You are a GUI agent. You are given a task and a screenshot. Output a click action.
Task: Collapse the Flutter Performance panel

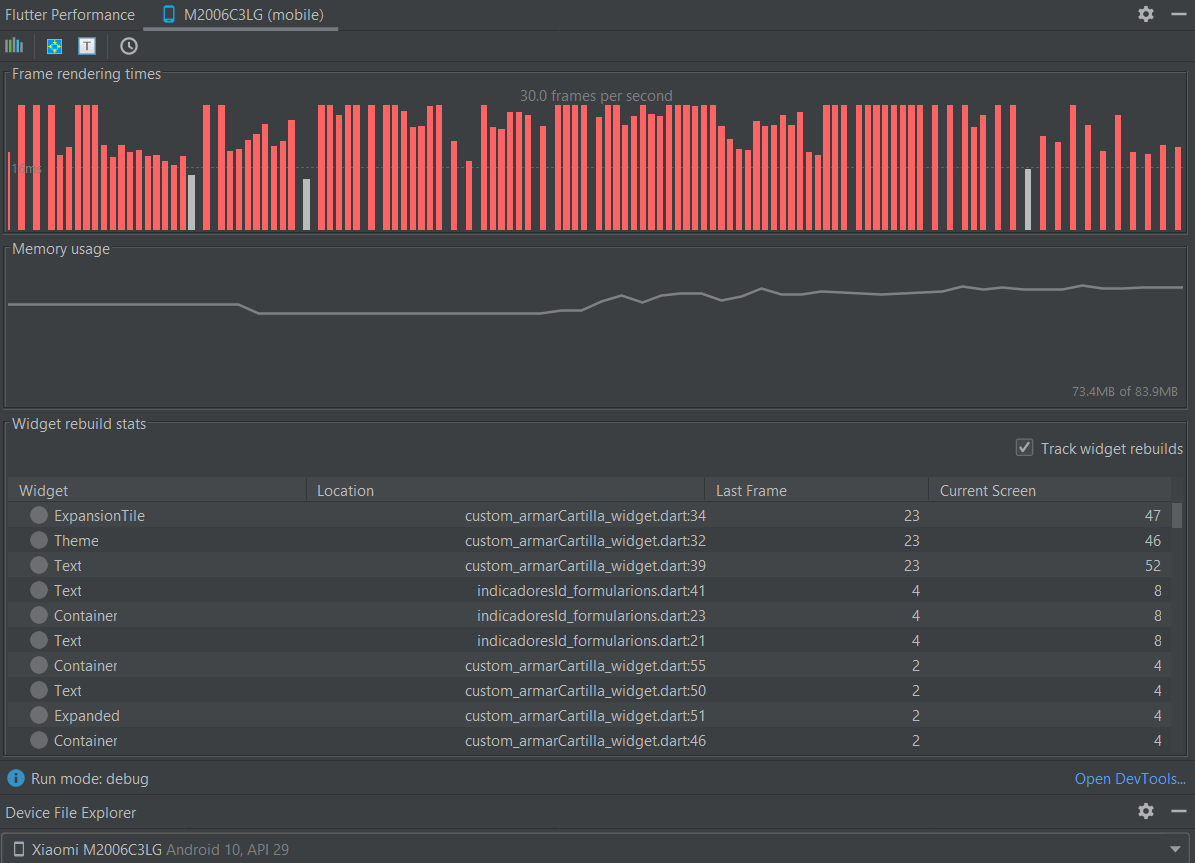(1177, 14)
